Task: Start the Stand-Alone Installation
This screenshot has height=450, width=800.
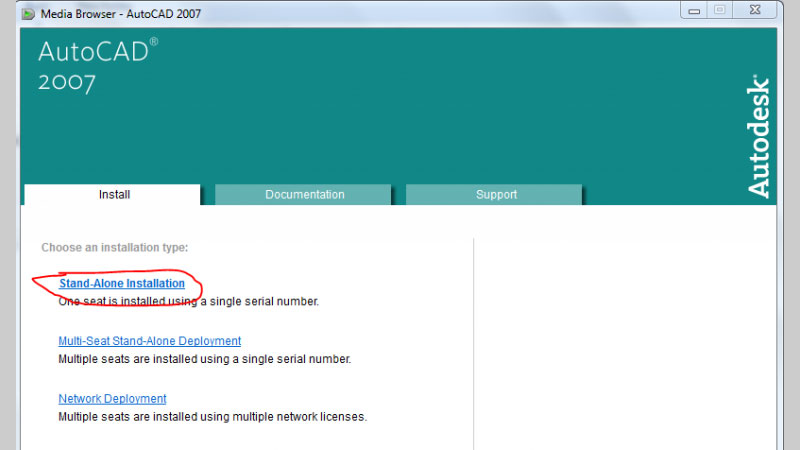Action: coord(122,284)
